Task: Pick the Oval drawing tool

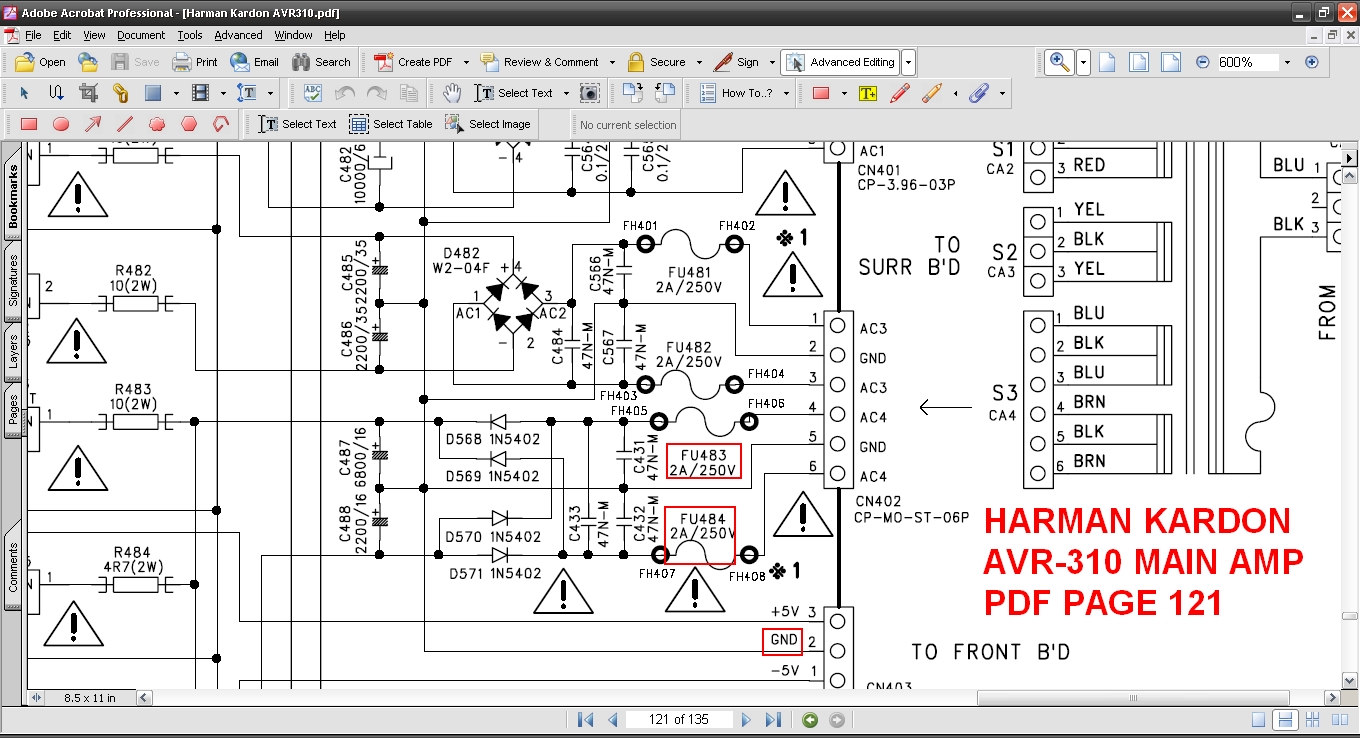Action: [61, 125]
